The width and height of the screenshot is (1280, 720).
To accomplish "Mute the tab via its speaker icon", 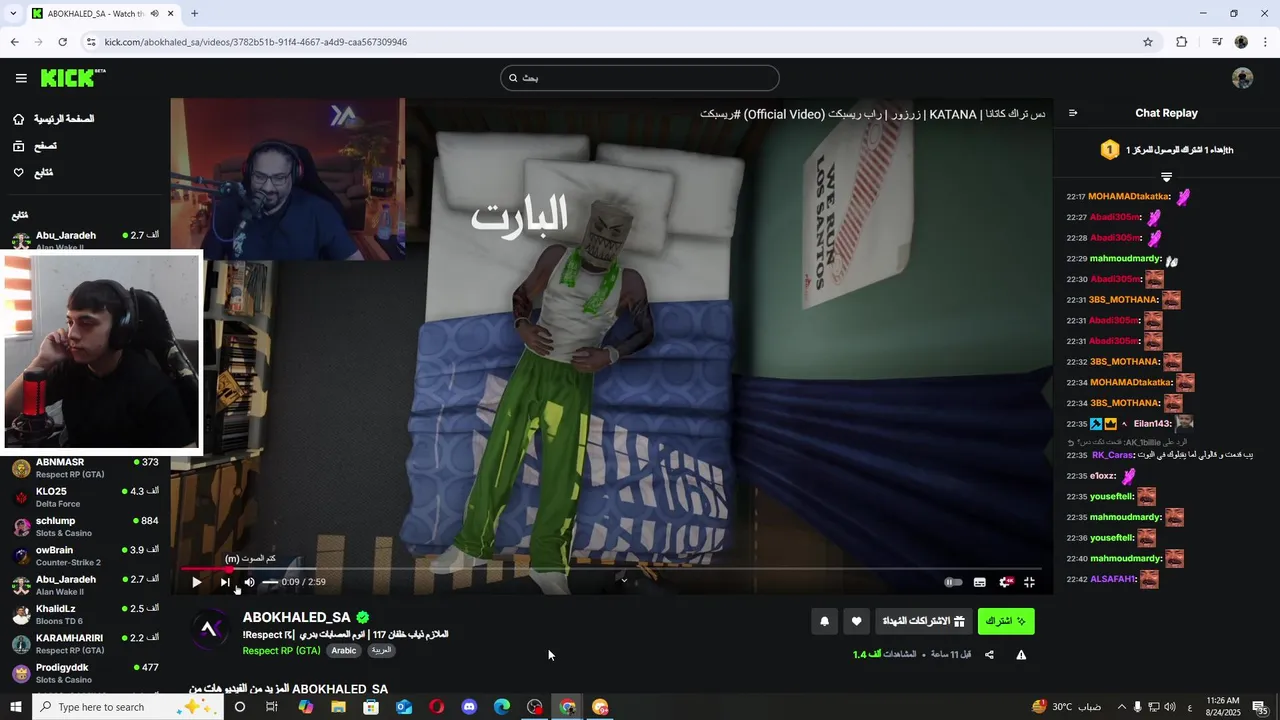I will pos(154,13).
